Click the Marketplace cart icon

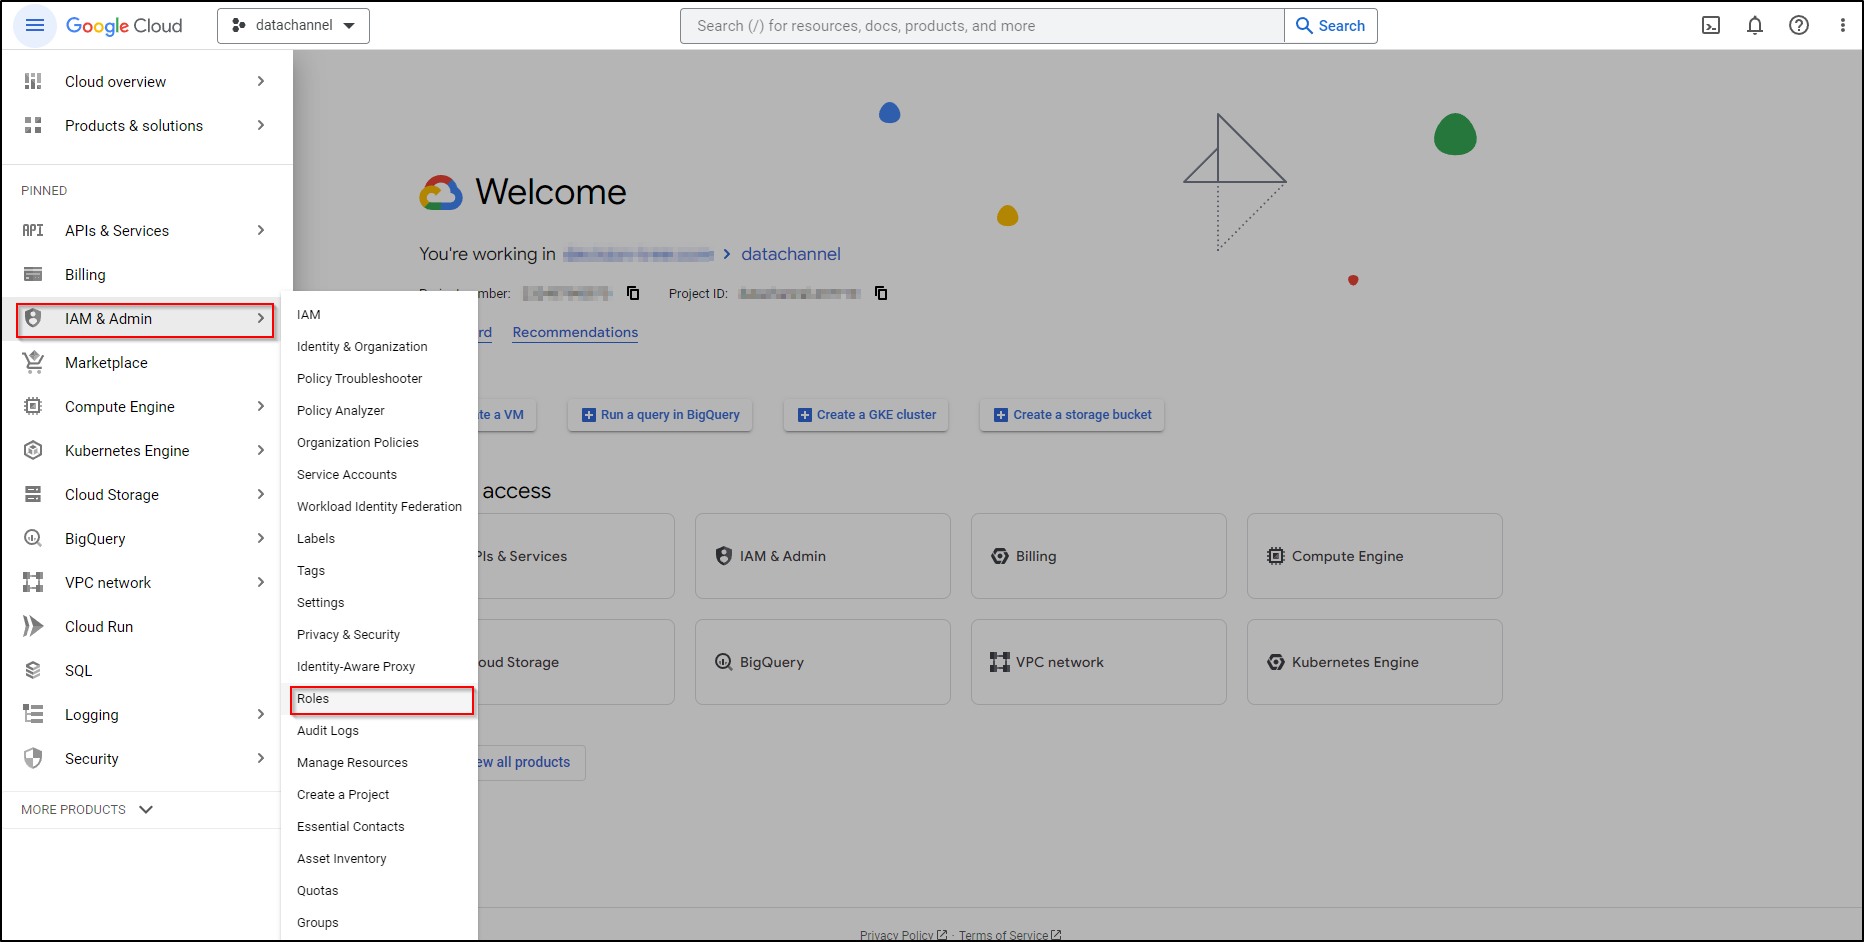(33, 362)
